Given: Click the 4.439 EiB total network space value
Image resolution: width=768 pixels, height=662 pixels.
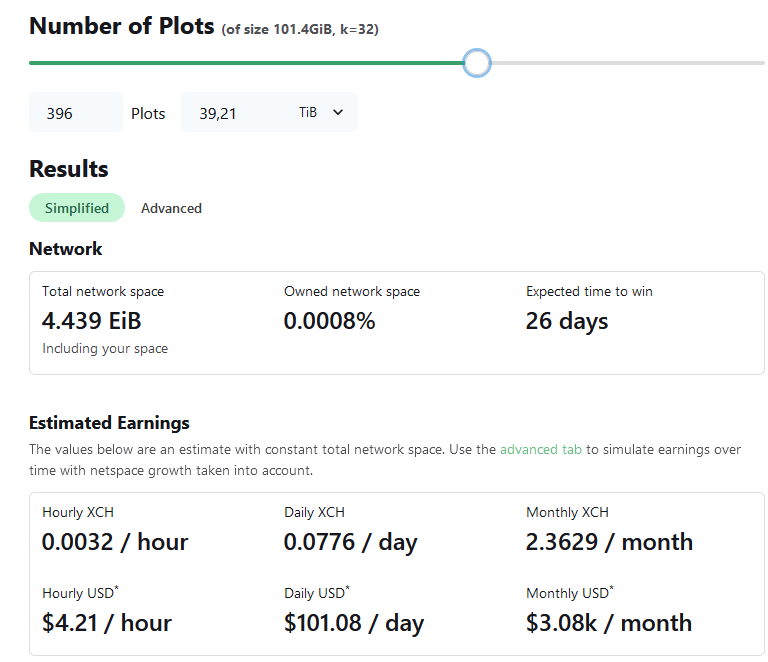Looking at the screenshot, I should click(92, 321).
